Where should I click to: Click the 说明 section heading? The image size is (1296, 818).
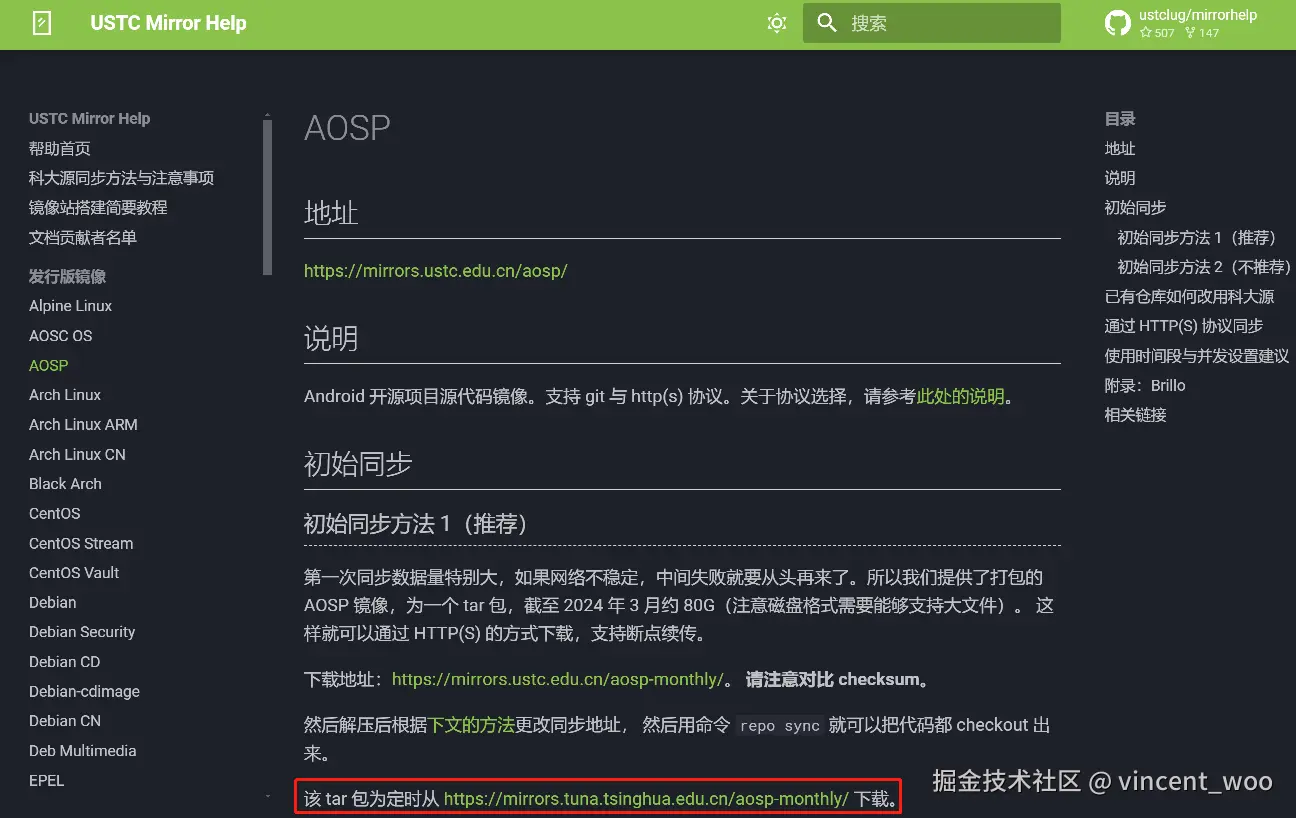tap(331, 339)
